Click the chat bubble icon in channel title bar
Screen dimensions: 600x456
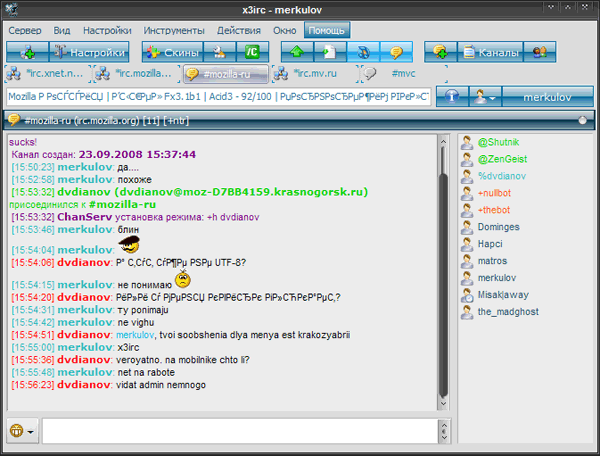[14, 120]
